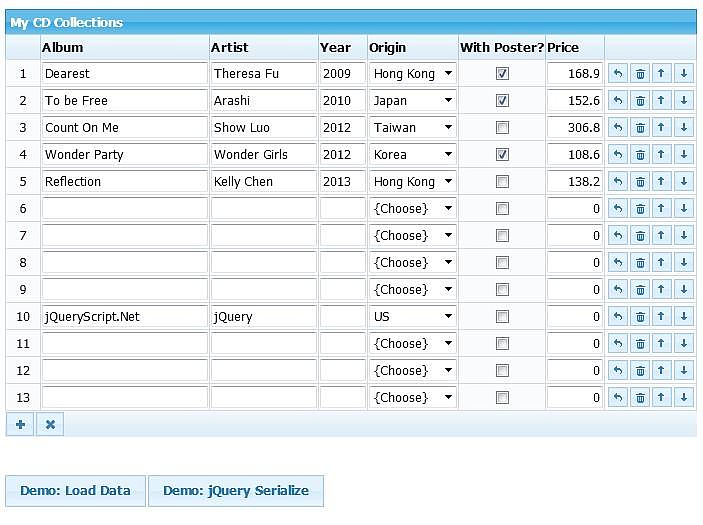Viewport: 703px width, 525px height.
Task: Enable With Poster for Count On Me
Action: tap(502, 127)
